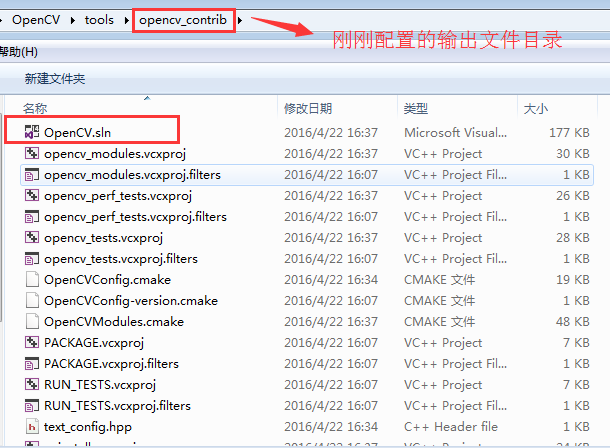The width and height of the screenshot is (610, 448).
Task: Click the OpenCVConfig.cmake blank file icon
Action: click(32, 279)
